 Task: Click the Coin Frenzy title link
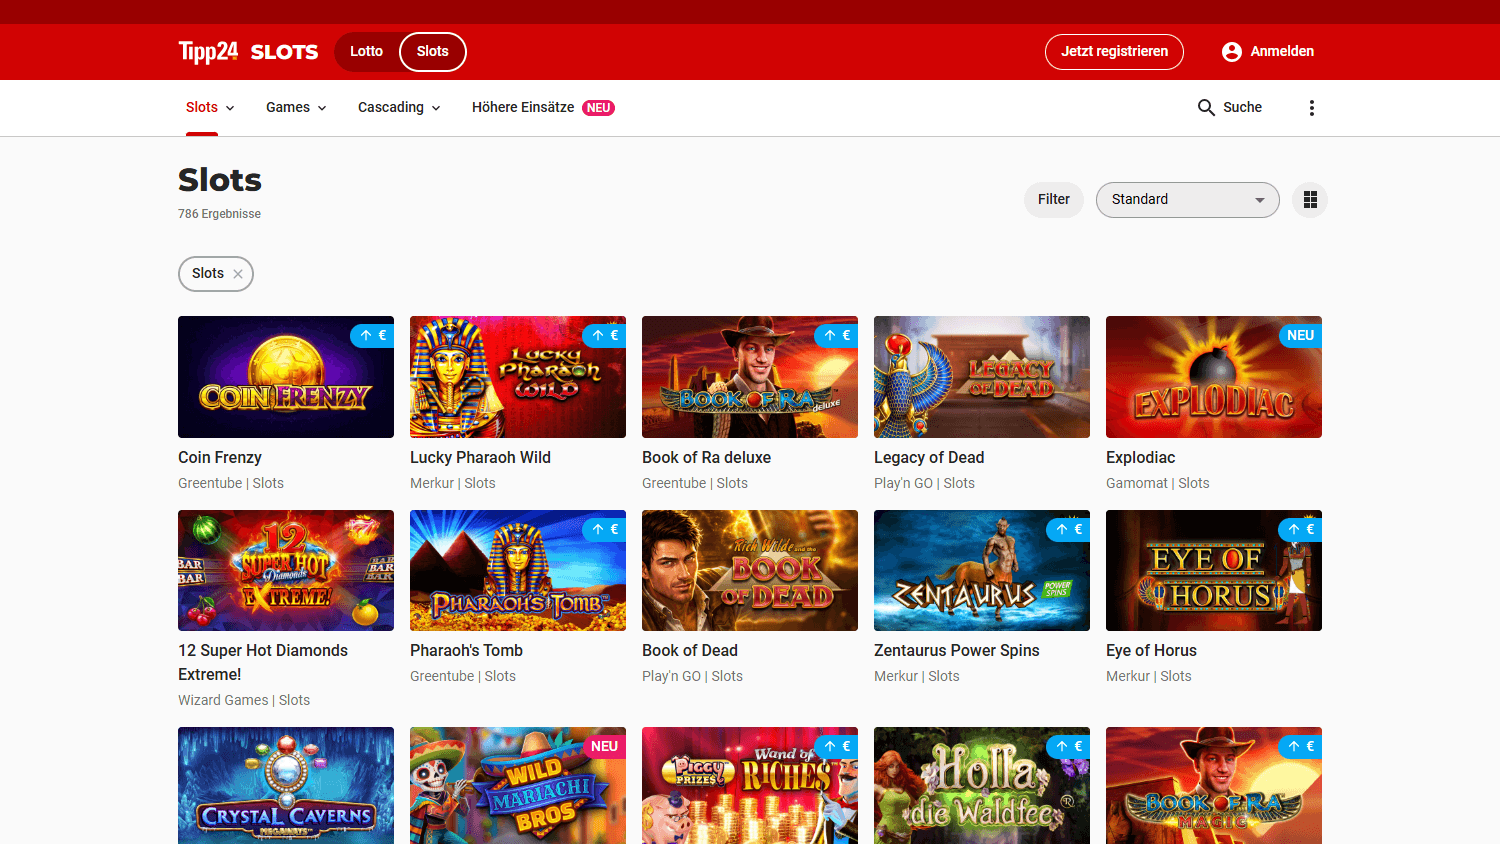tap(220, 458)
